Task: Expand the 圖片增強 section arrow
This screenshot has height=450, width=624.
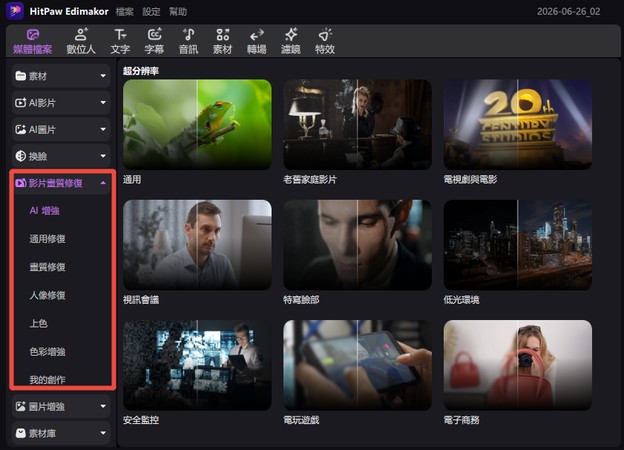Action: tap(103, 406)
